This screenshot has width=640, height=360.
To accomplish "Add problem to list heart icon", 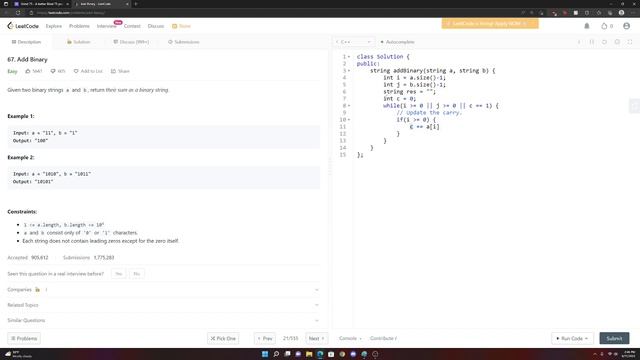I will pyautogui.click(x=76, y=71).
